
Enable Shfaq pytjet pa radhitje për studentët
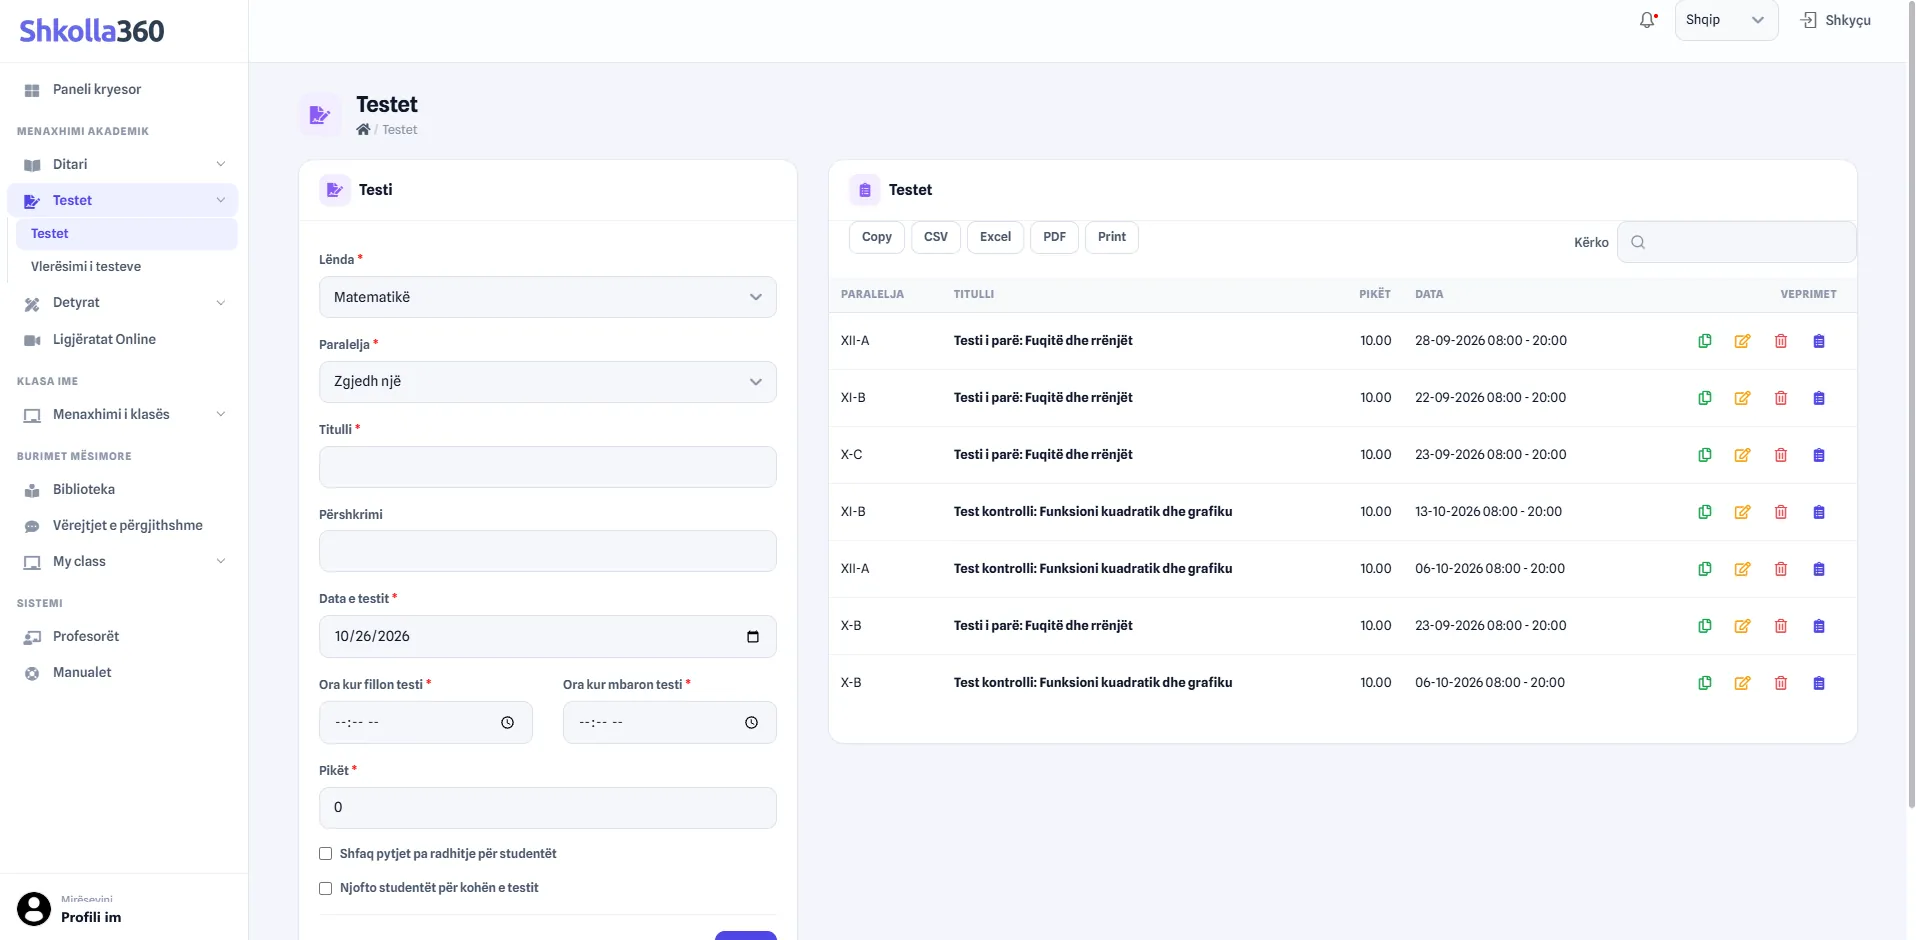325,854
